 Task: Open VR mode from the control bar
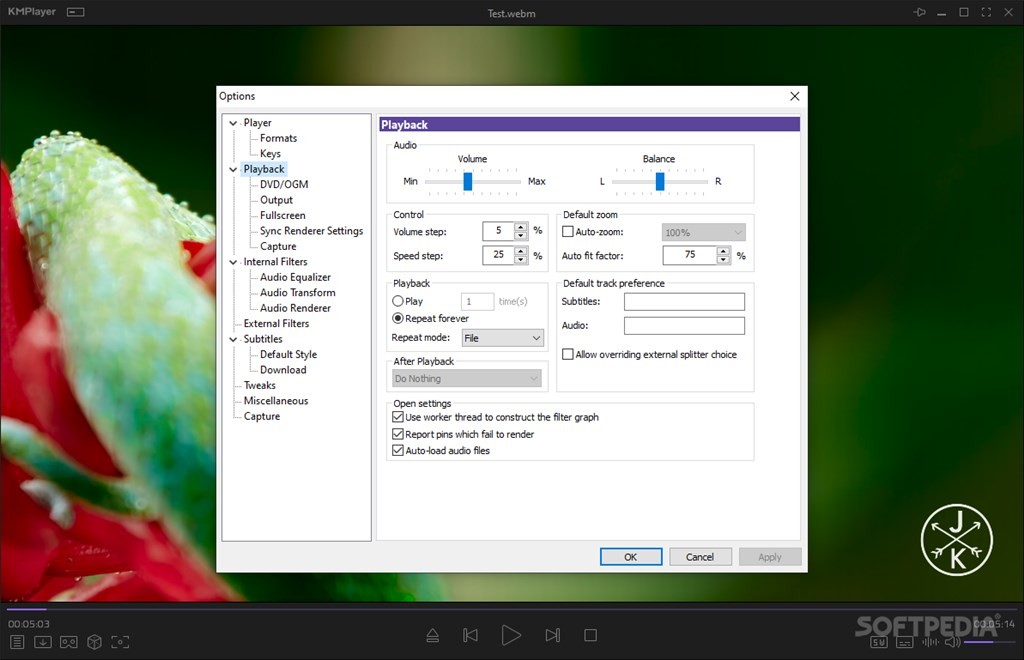click(67, 642)
